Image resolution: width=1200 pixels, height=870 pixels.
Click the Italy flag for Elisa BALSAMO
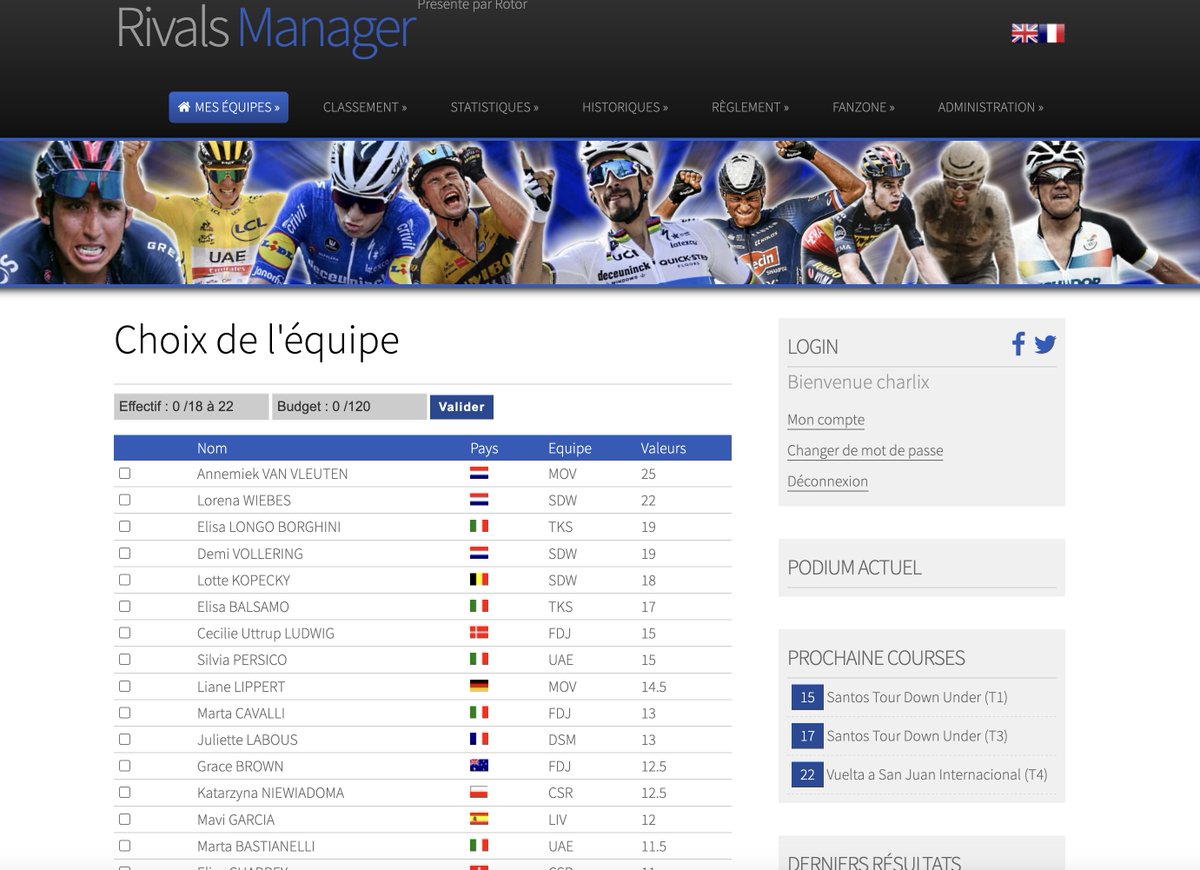[479, 606]
